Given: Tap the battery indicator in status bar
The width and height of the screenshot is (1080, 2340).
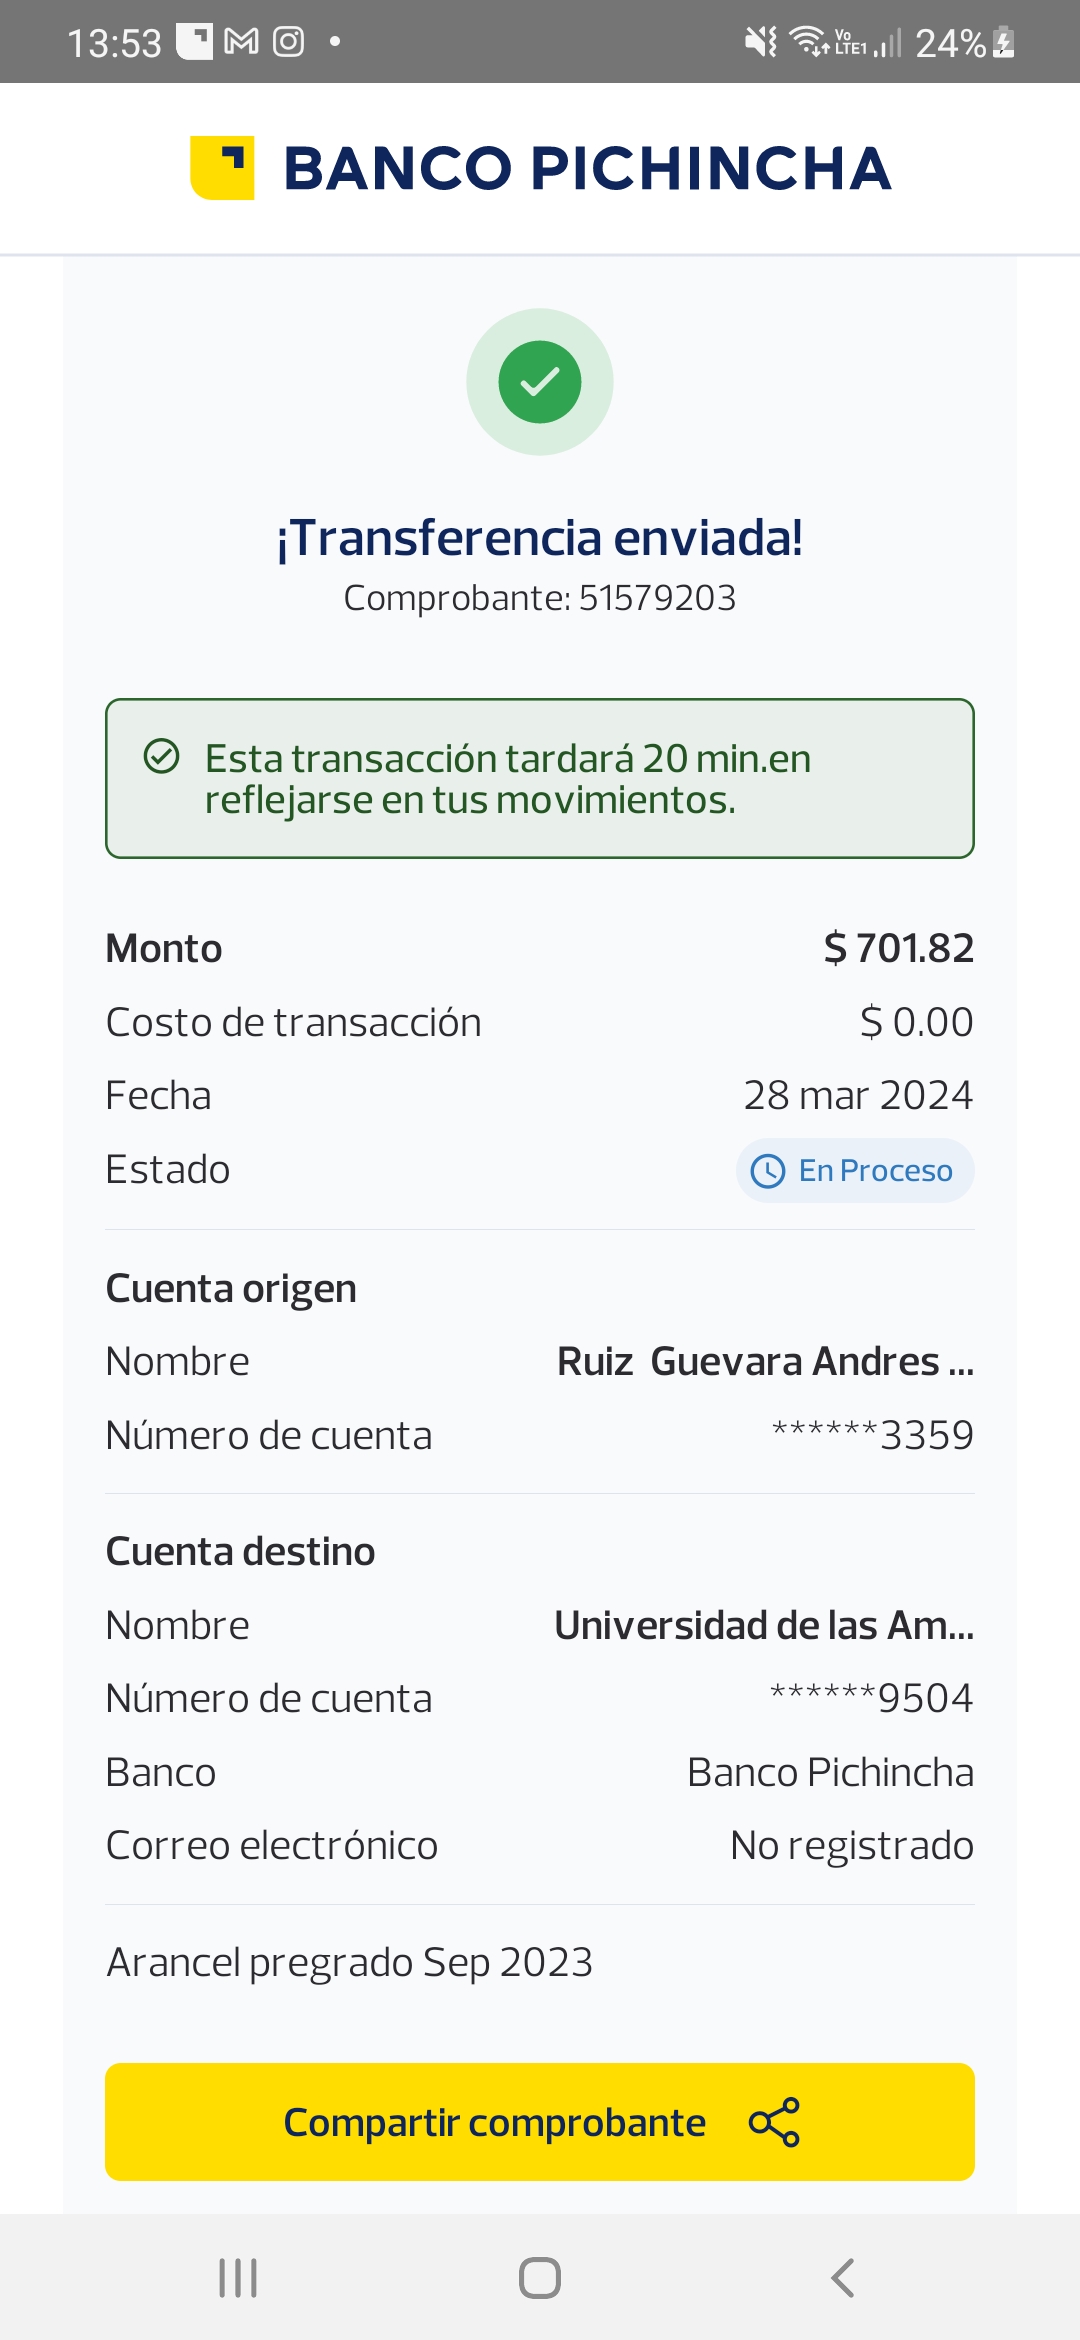Looking at the screenshot, I should point(1004,43).
